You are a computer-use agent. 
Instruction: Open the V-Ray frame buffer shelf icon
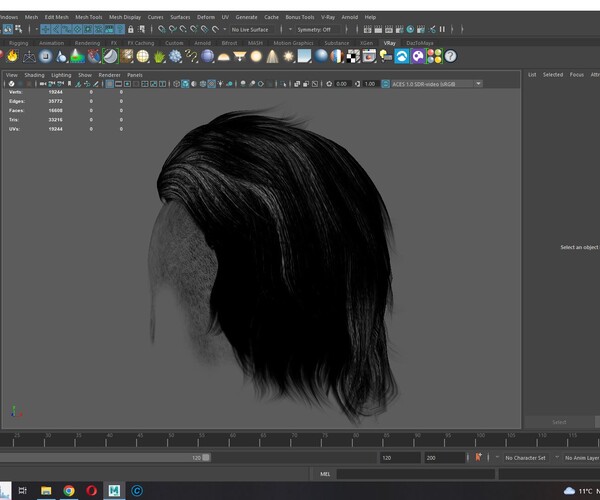point(369,56)
